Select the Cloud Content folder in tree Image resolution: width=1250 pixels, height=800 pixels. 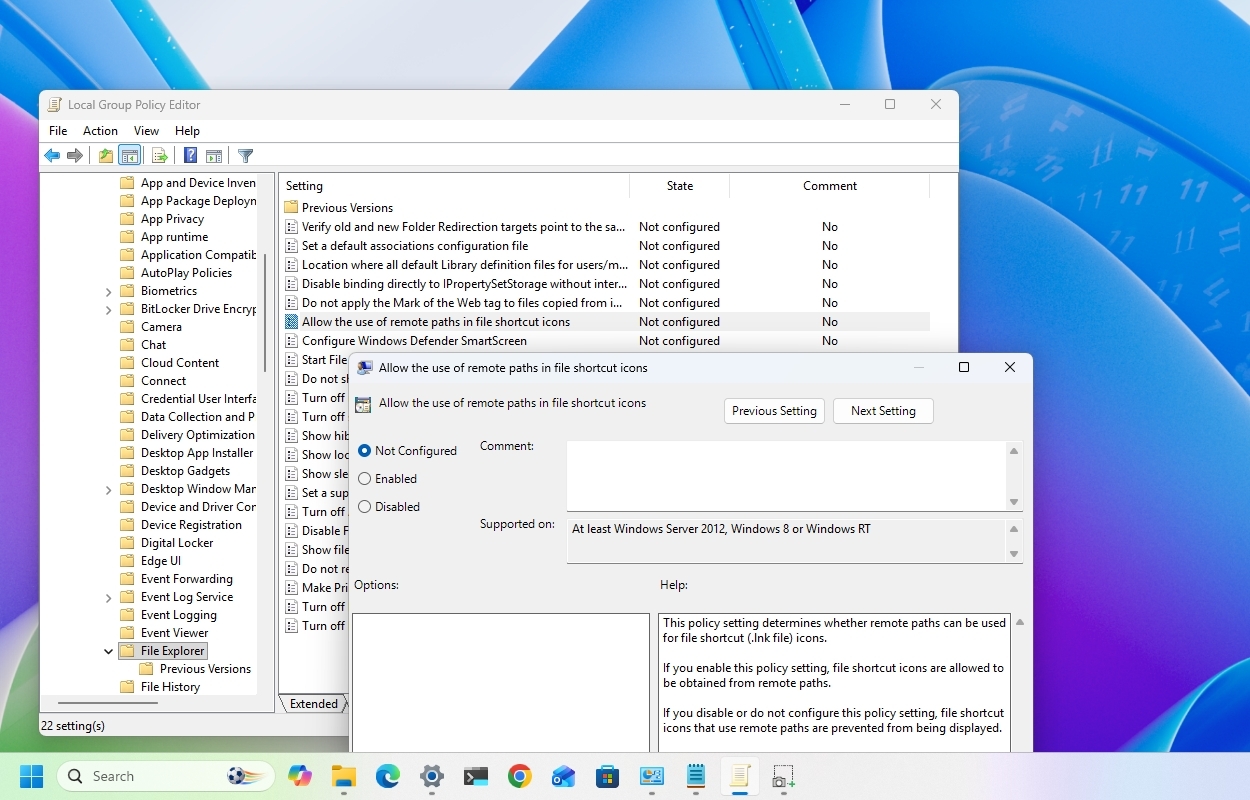pyautogui.click(x=180, y=363)
